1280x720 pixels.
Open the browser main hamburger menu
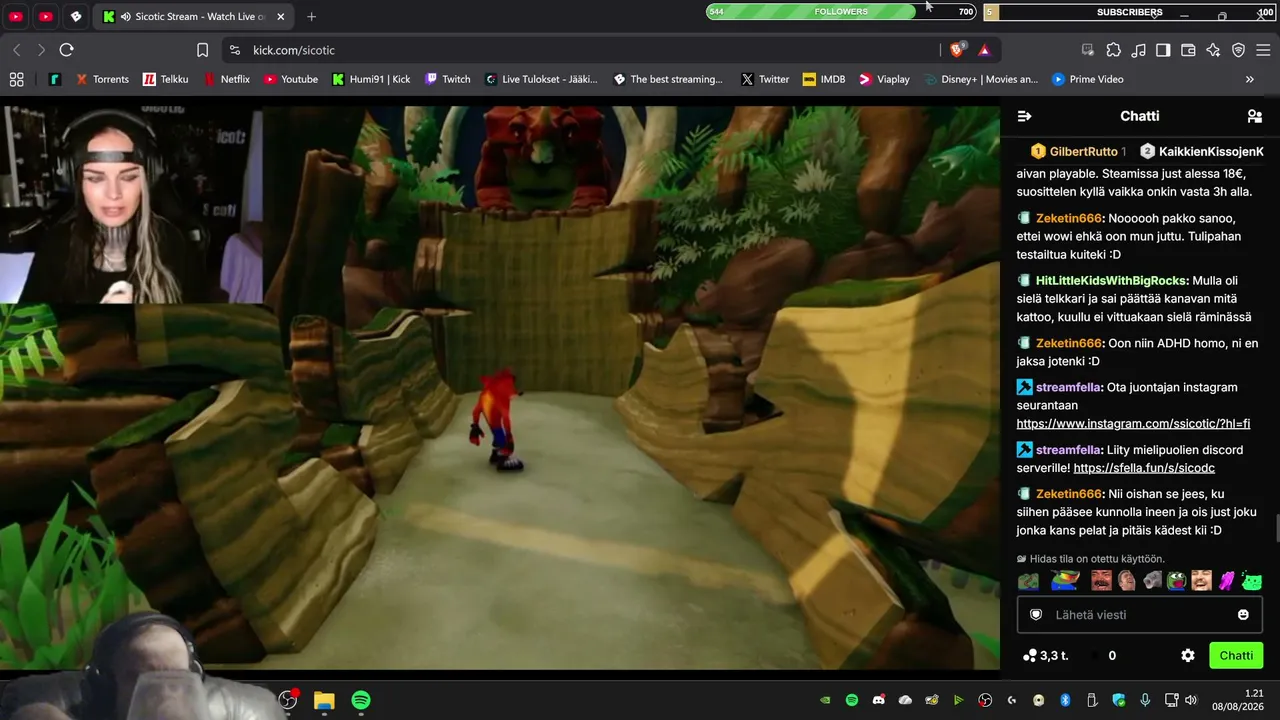point(1263,50)
